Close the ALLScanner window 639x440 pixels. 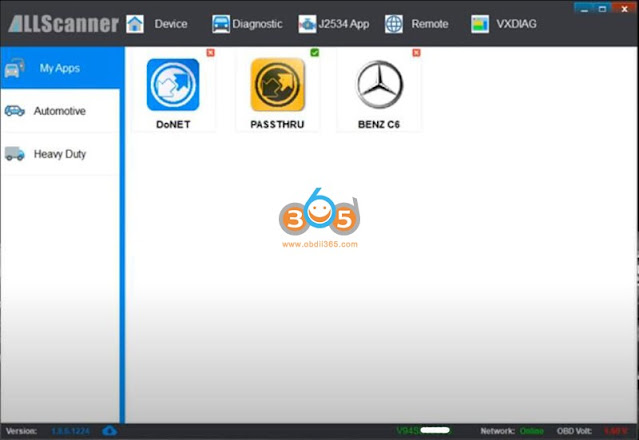[x=624, y=9]
